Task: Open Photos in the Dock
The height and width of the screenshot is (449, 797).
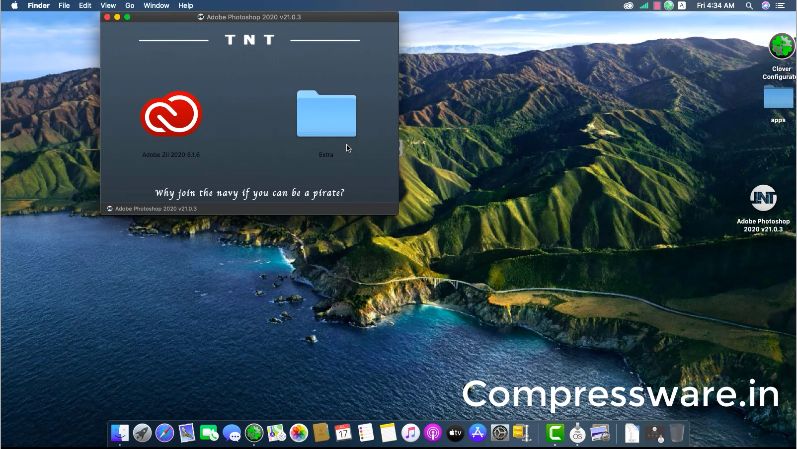Action: click(299, 433)
